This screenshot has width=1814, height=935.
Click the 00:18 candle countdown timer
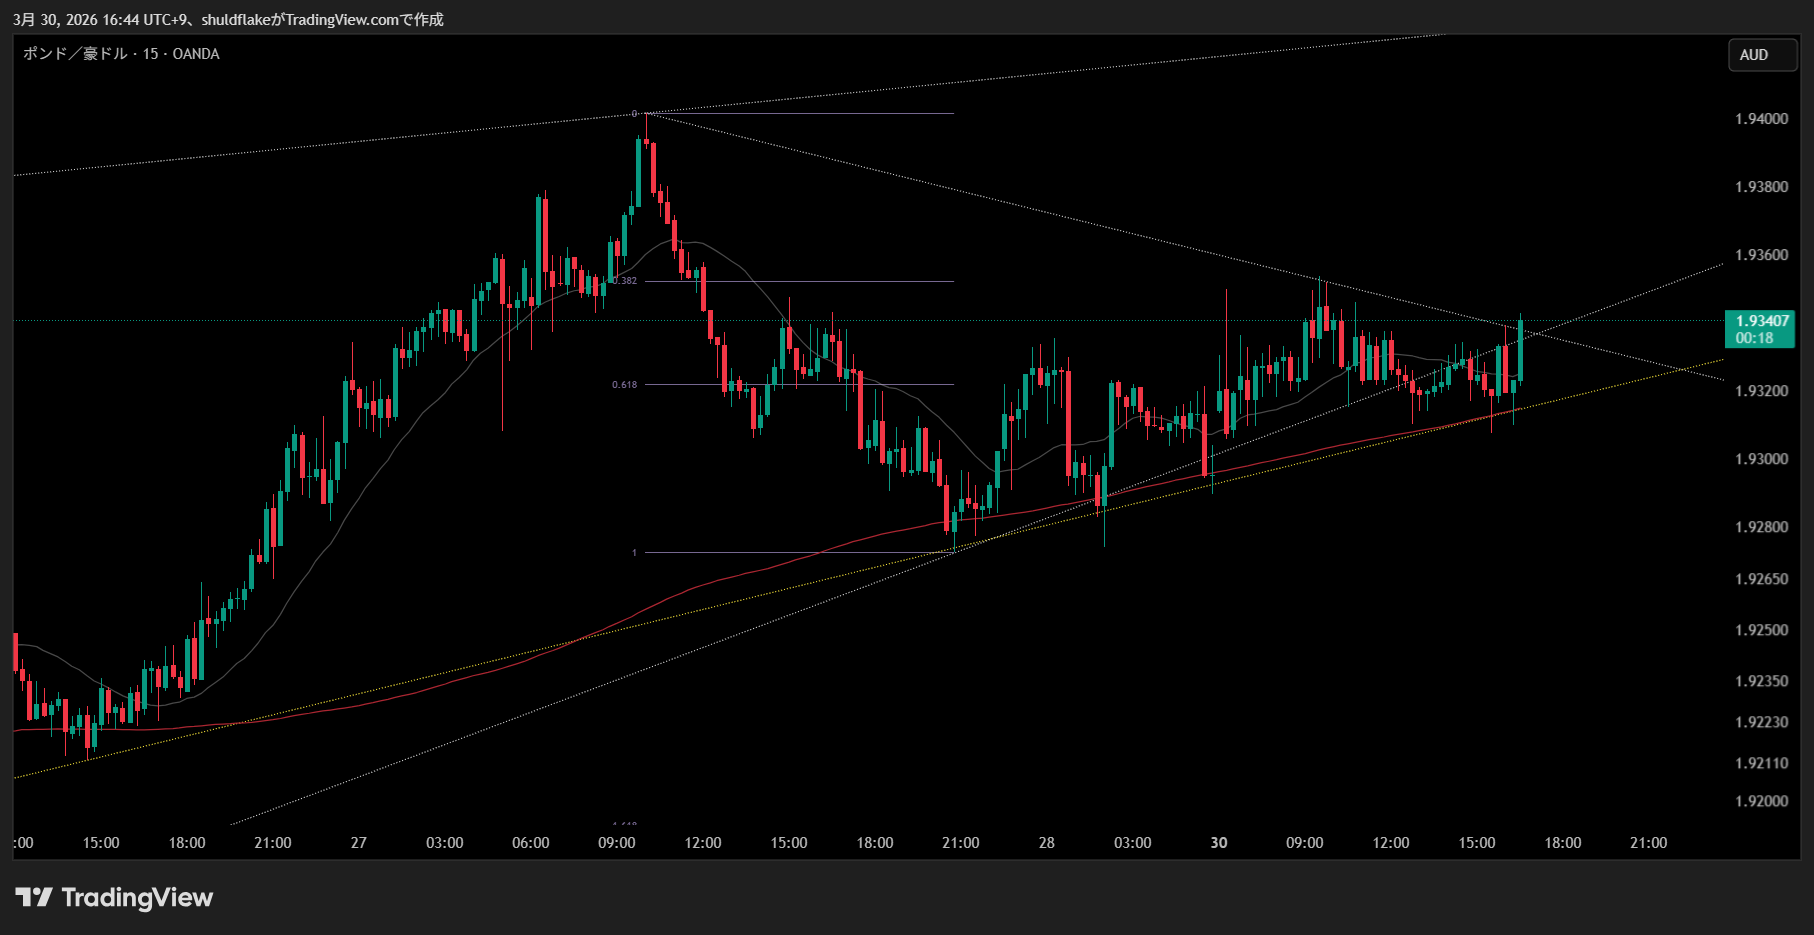[x=1754, y=338]
